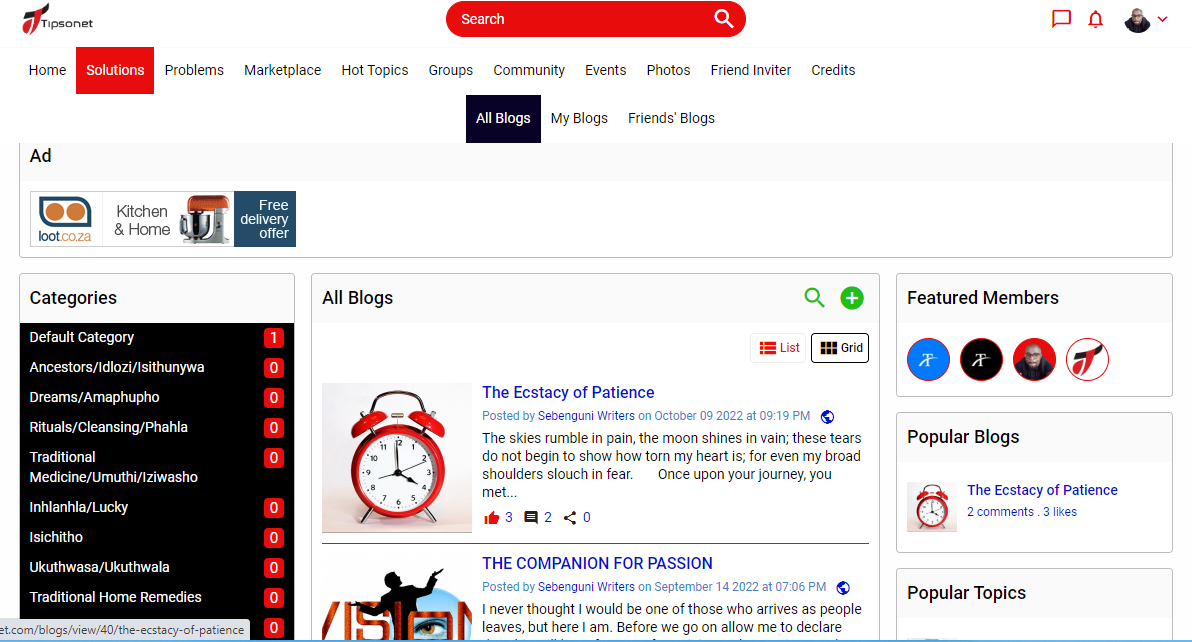Open the My Blogs tab
1192x642 pixels.
(x=579, y=118)
